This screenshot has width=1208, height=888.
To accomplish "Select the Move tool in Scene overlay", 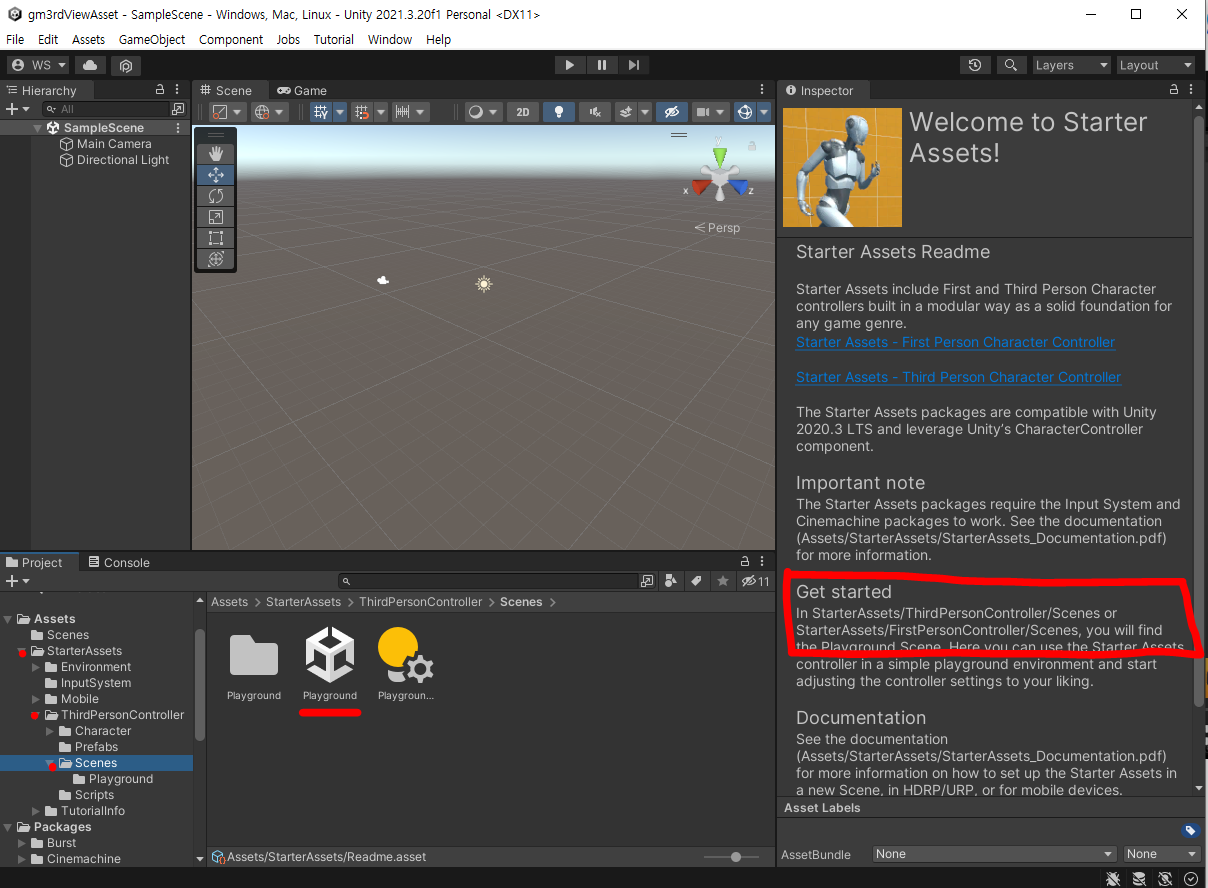I will pos(215,174).
